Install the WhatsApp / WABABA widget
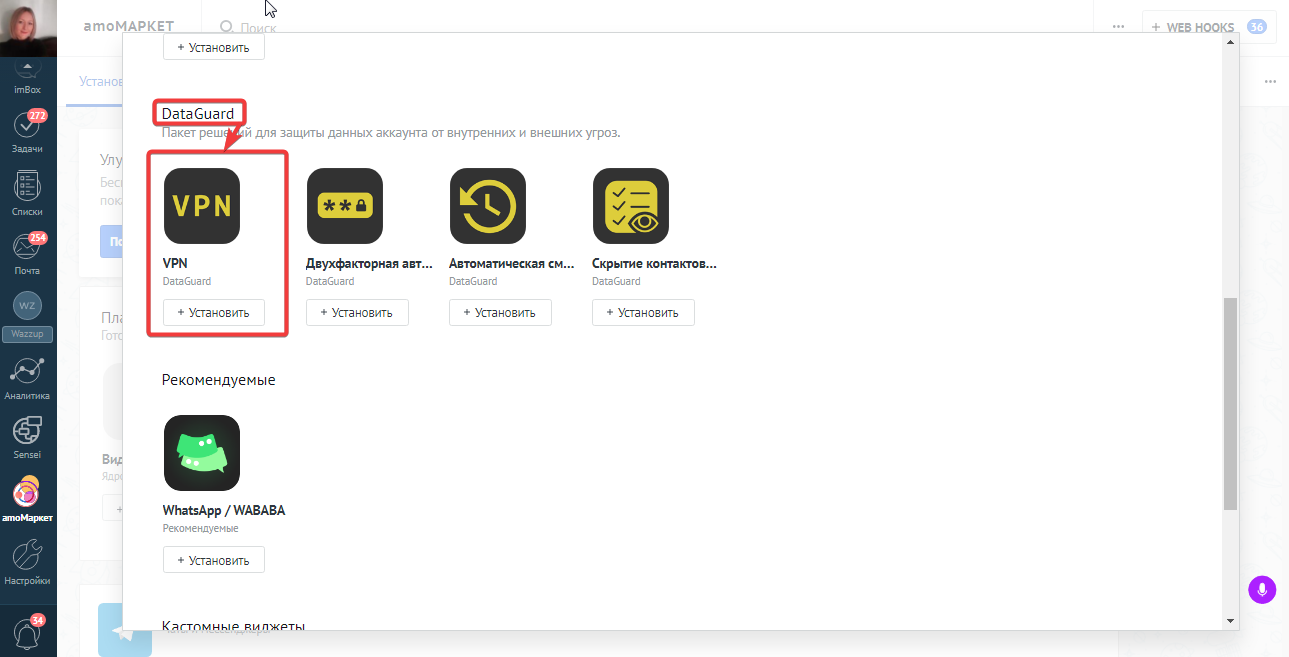The image size is (1289, 657). click(214, 560)
